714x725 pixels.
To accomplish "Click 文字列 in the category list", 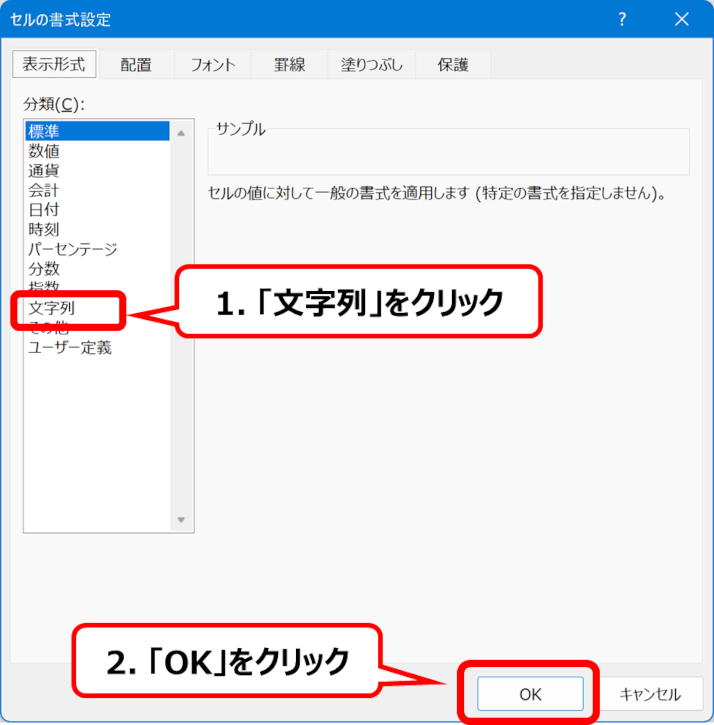I will [x=52, y=309].
